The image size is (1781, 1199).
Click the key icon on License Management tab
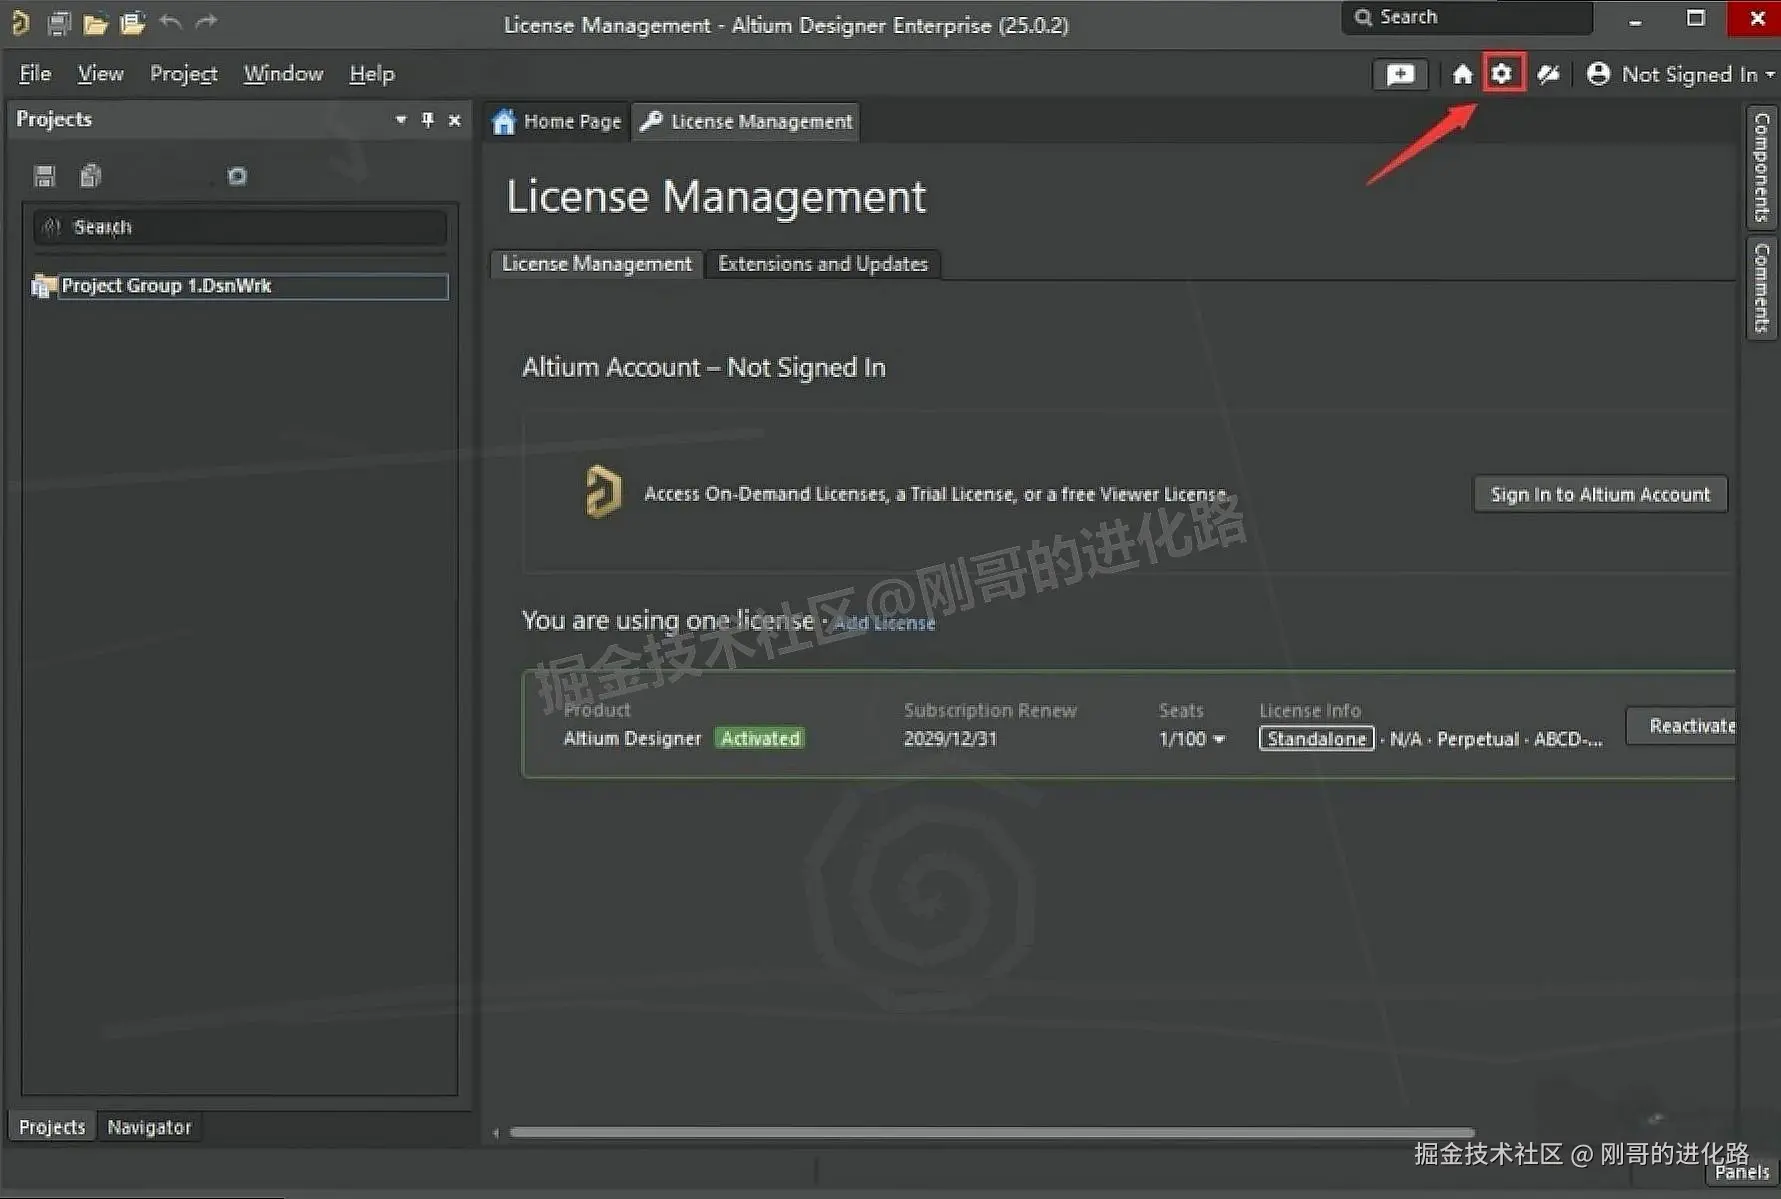click(x=651, y=122)
